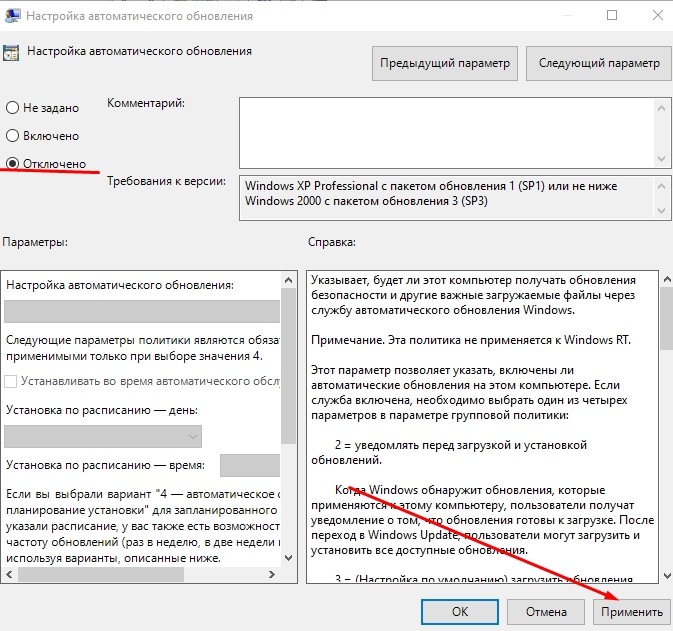Click the "Если вы выбрали вариант" paragraph
The image size is (673, 631).
click(143, 526)
